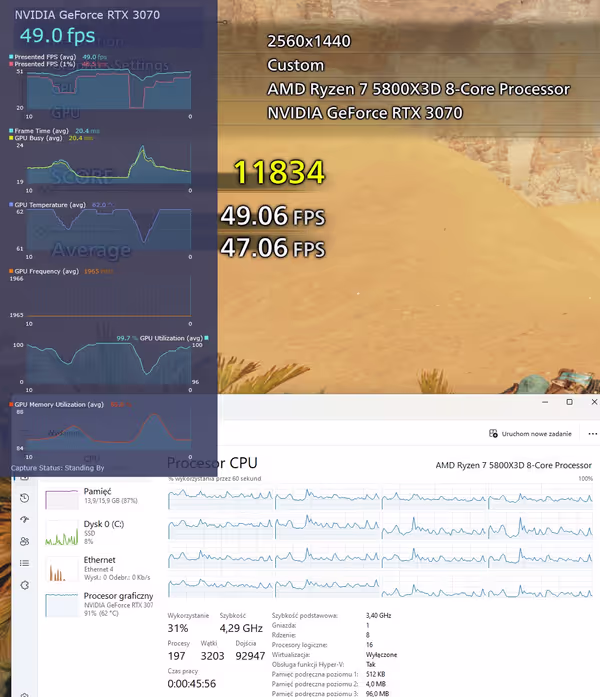Click the first logical processor graph
Screen dimensions: 600x697
click(x=220, y=497)
